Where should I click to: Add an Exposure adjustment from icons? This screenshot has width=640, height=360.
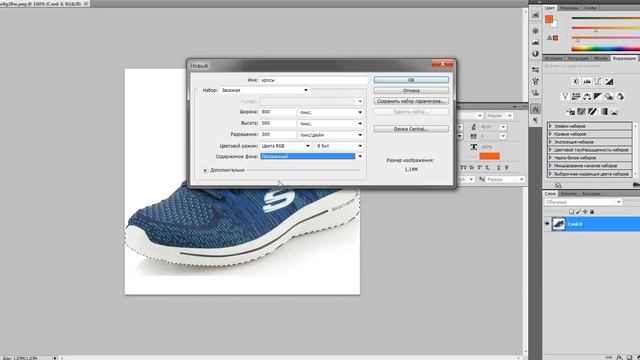pyautogui.click(x=609, y=82)
